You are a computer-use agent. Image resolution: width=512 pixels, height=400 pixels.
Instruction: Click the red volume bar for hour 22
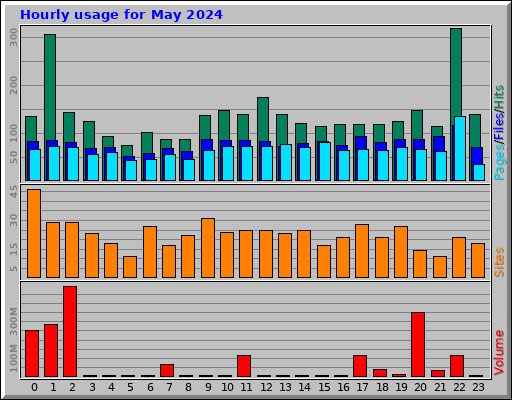(457, 366)
